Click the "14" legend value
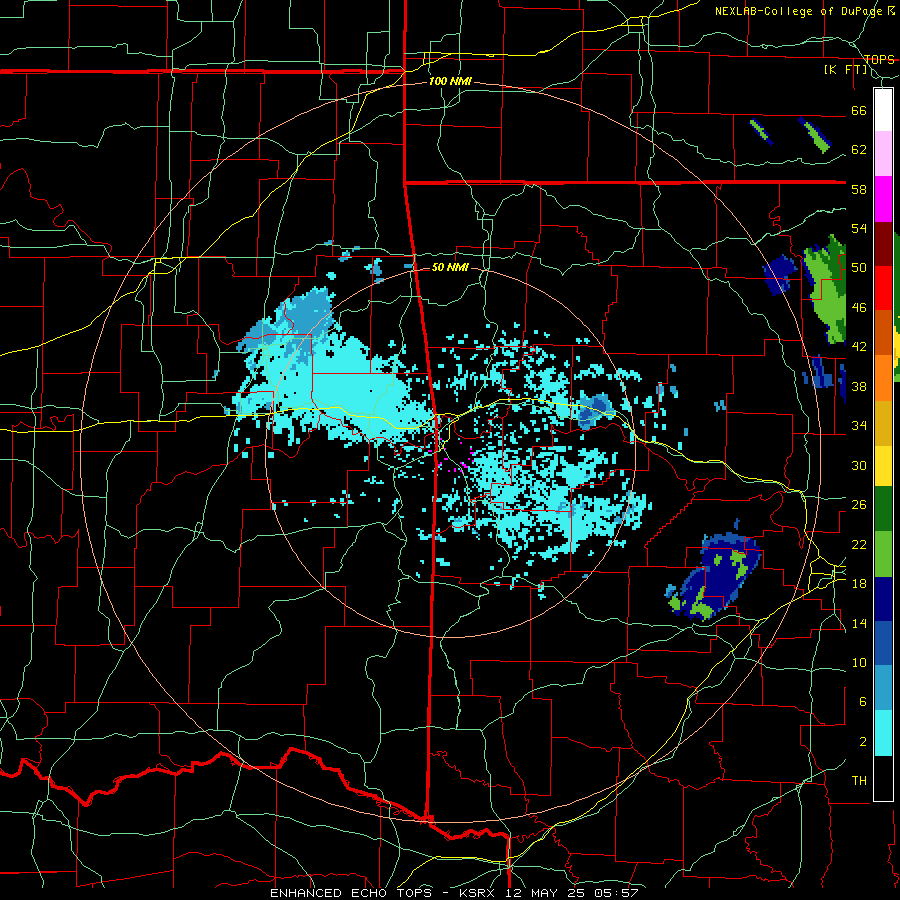The image size is (900, 900). click(x=859, y=623)
